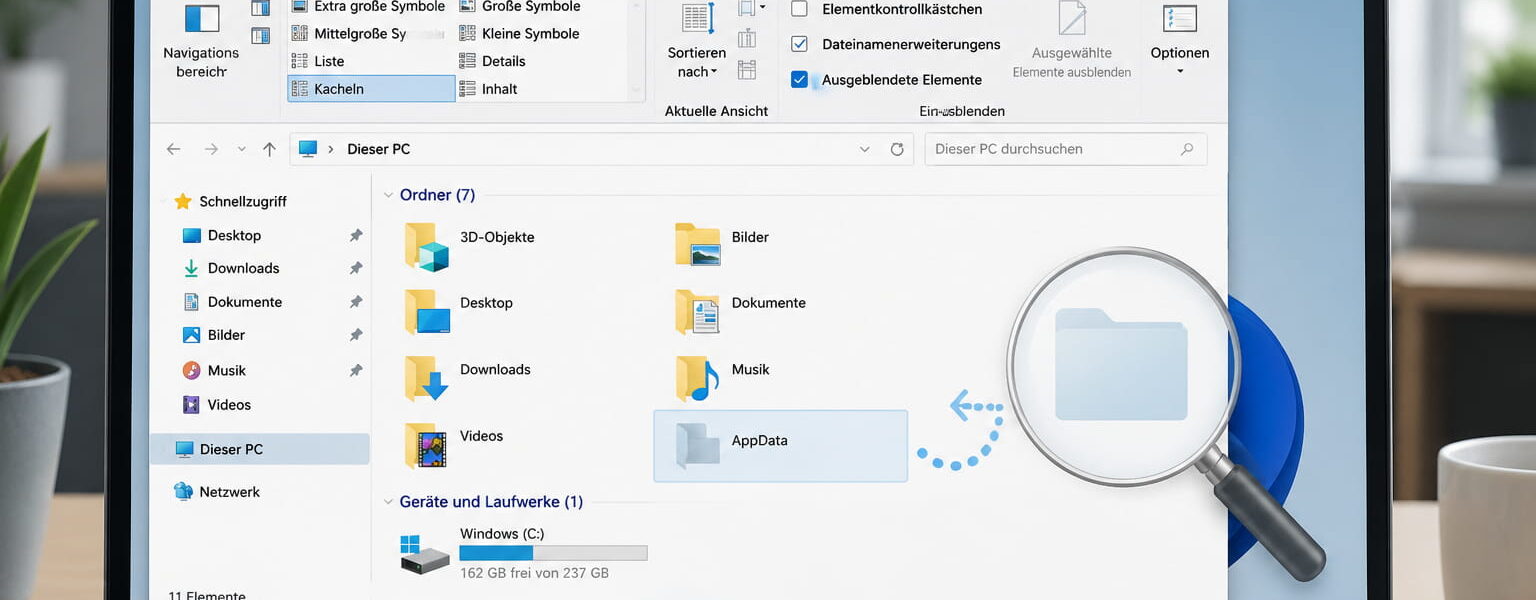Select the hidden AppData folder tile

pos(780,446)
